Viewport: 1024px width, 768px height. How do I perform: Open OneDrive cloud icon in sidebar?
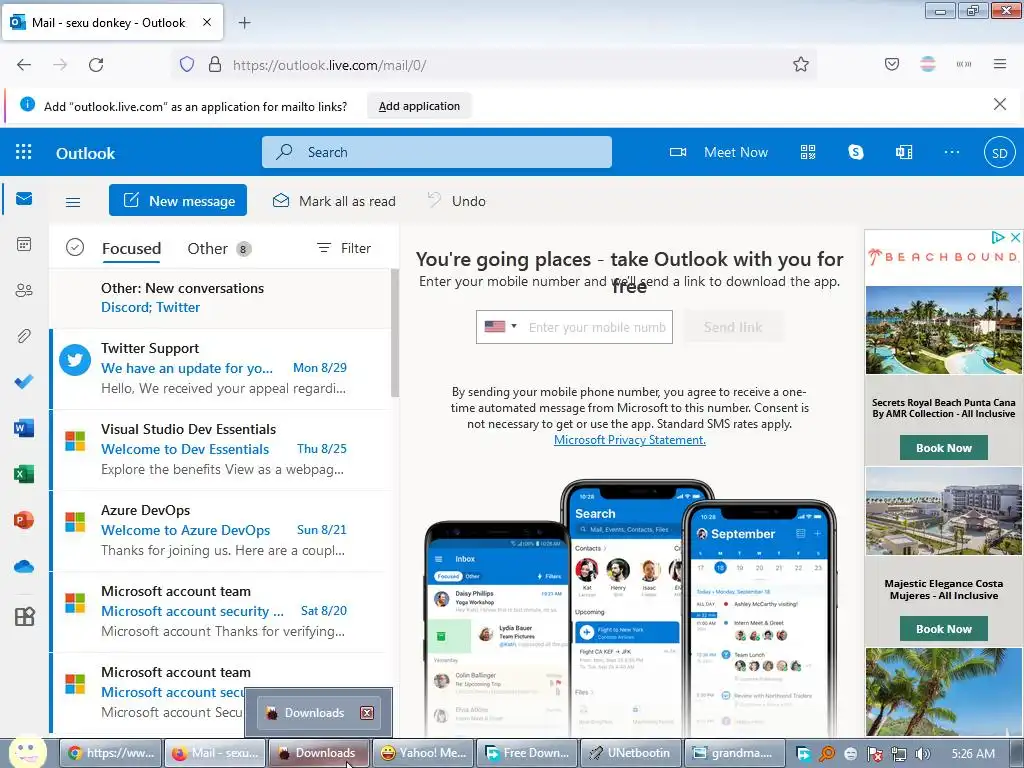pos(24,566)
